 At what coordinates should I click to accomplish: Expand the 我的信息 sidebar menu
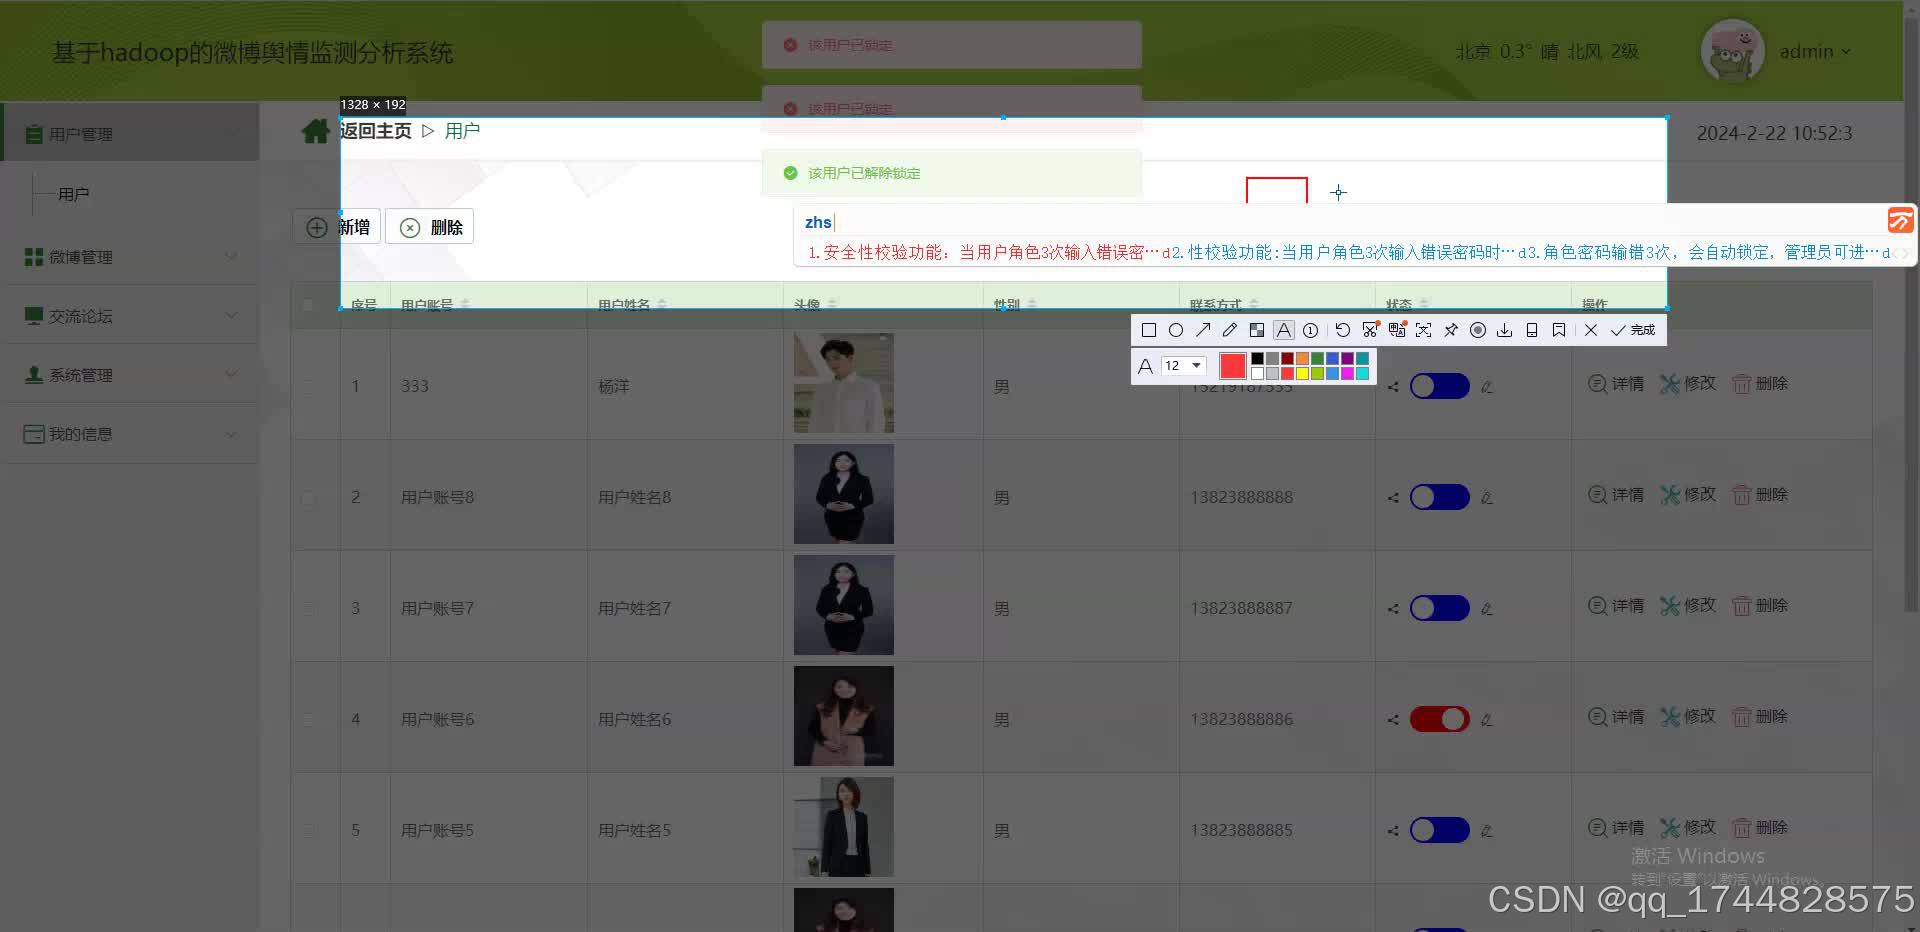pos(130,434)
